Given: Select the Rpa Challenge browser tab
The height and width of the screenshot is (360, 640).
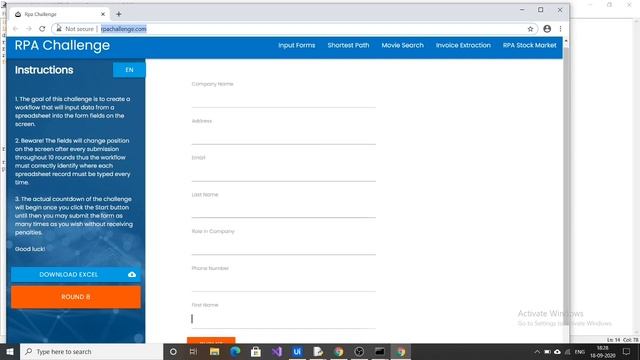Looking at the screenshot, I should pyautogui.click(x=59, y=14).
